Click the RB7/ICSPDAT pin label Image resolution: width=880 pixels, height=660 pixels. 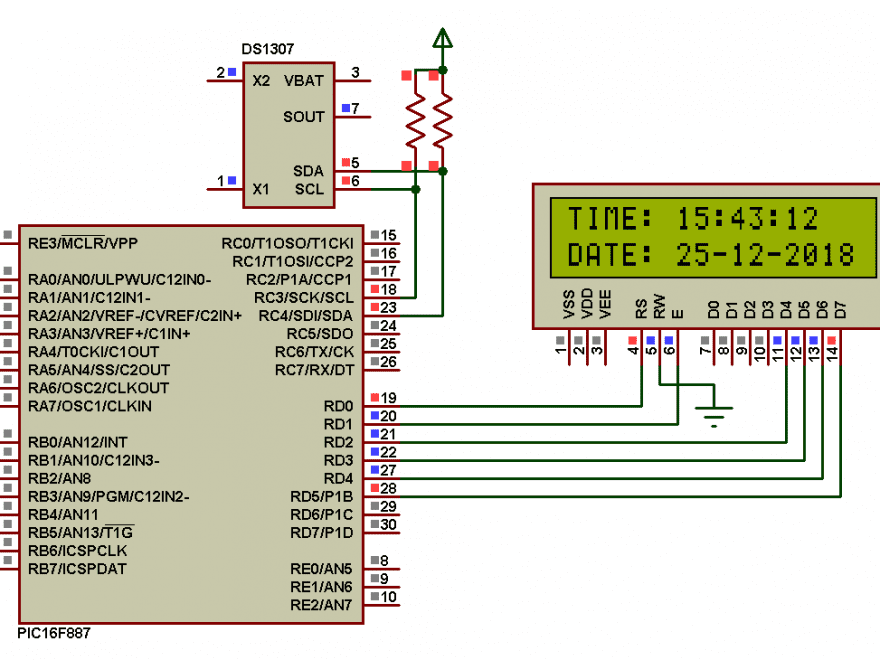pos(77,569)
